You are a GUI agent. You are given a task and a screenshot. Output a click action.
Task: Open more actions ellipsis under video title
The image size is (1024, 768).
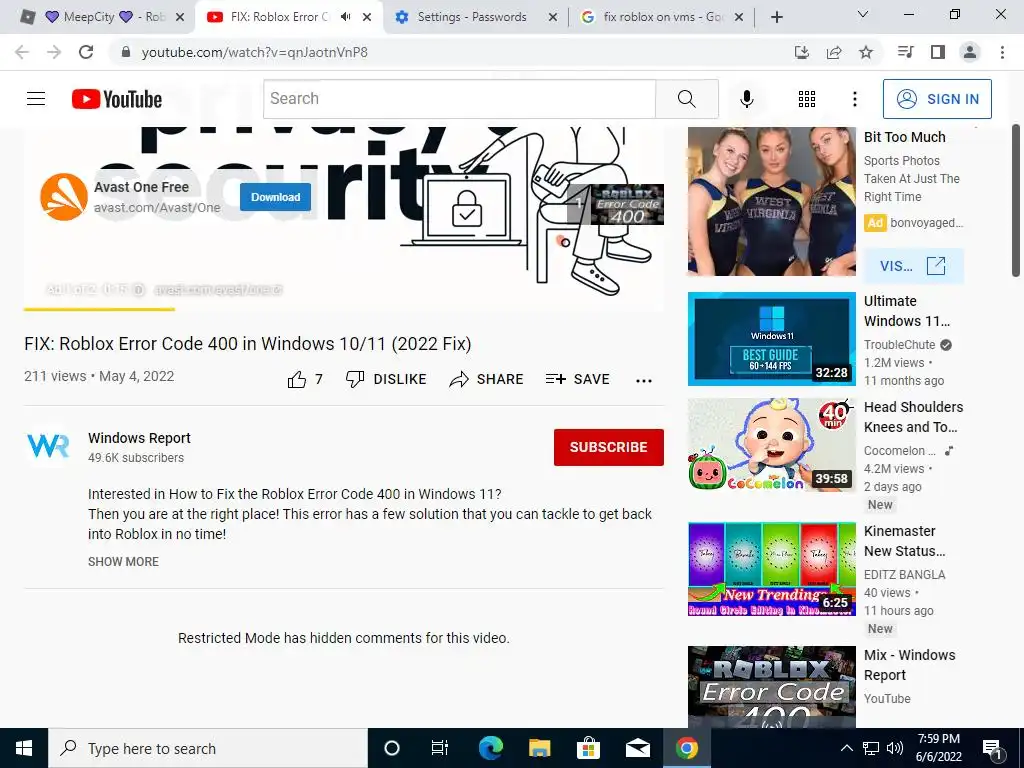coord(643,381)
